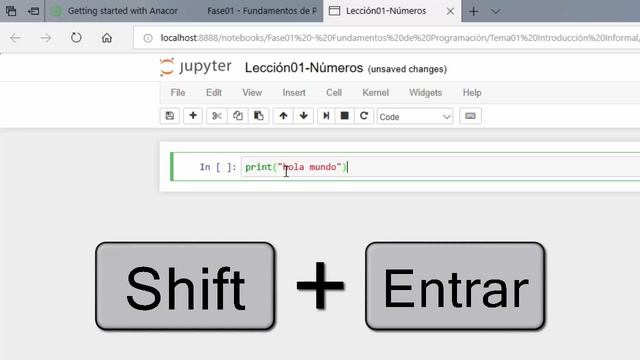Set the open tabs aside
The height and width of the screenshot is (360, 640).
pos(33,11)
